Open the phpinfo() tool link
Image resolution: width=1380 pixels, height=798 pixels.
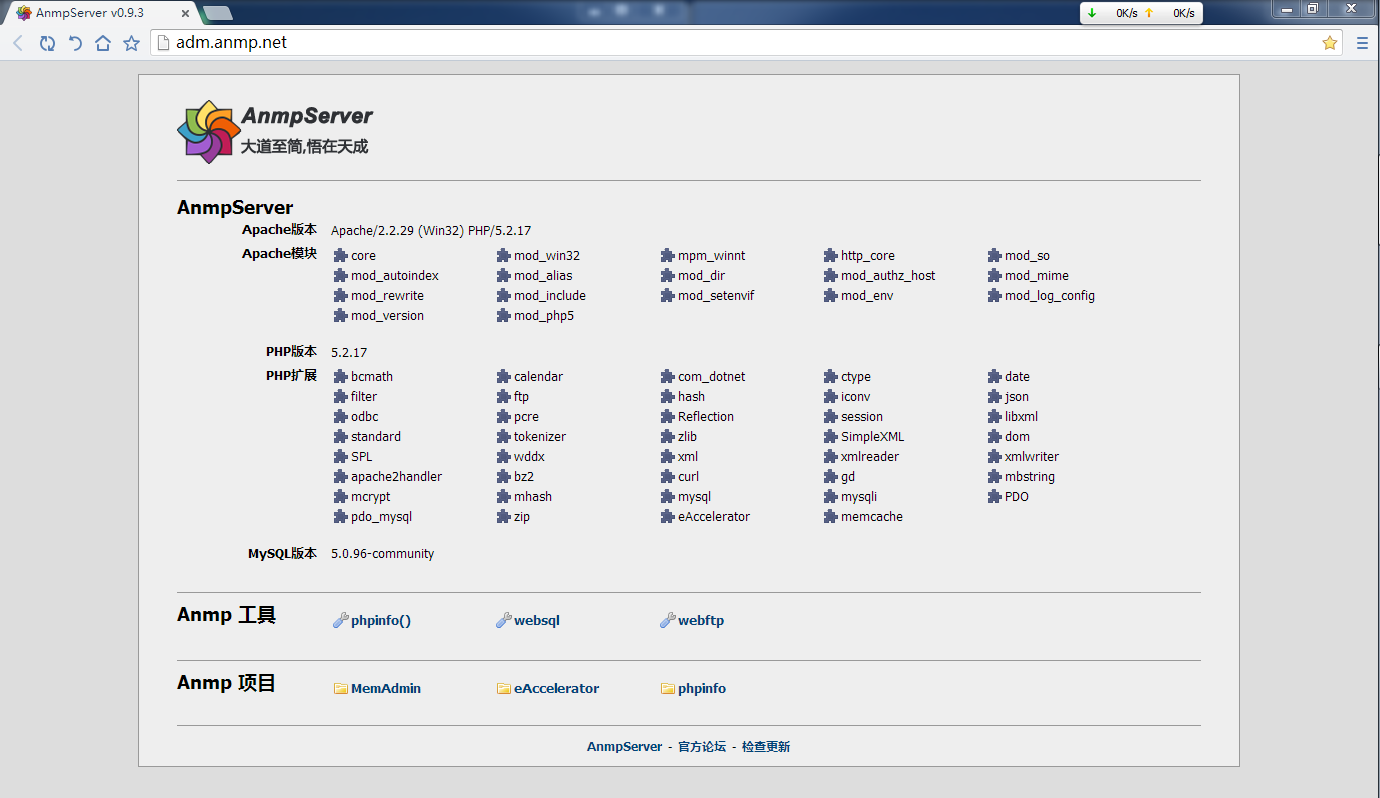pos(381,621)
